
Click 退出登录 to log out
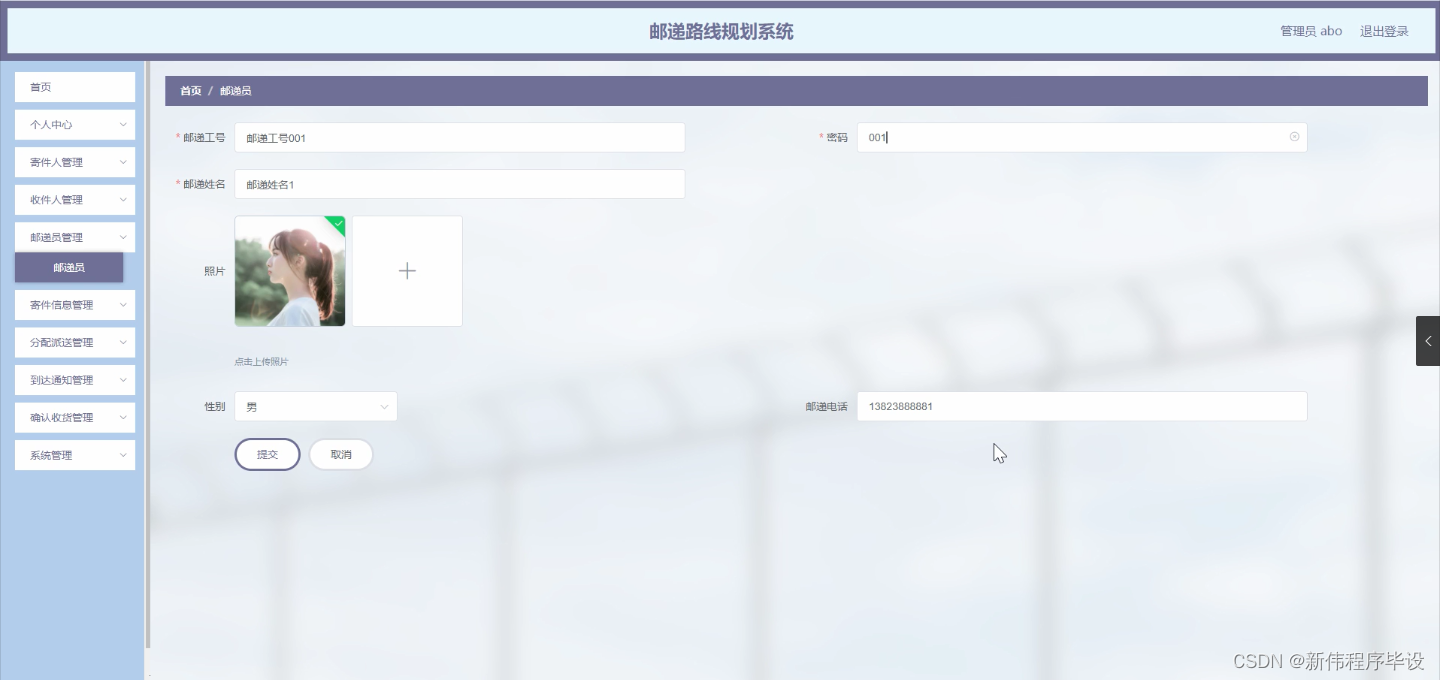(1383, 30)
